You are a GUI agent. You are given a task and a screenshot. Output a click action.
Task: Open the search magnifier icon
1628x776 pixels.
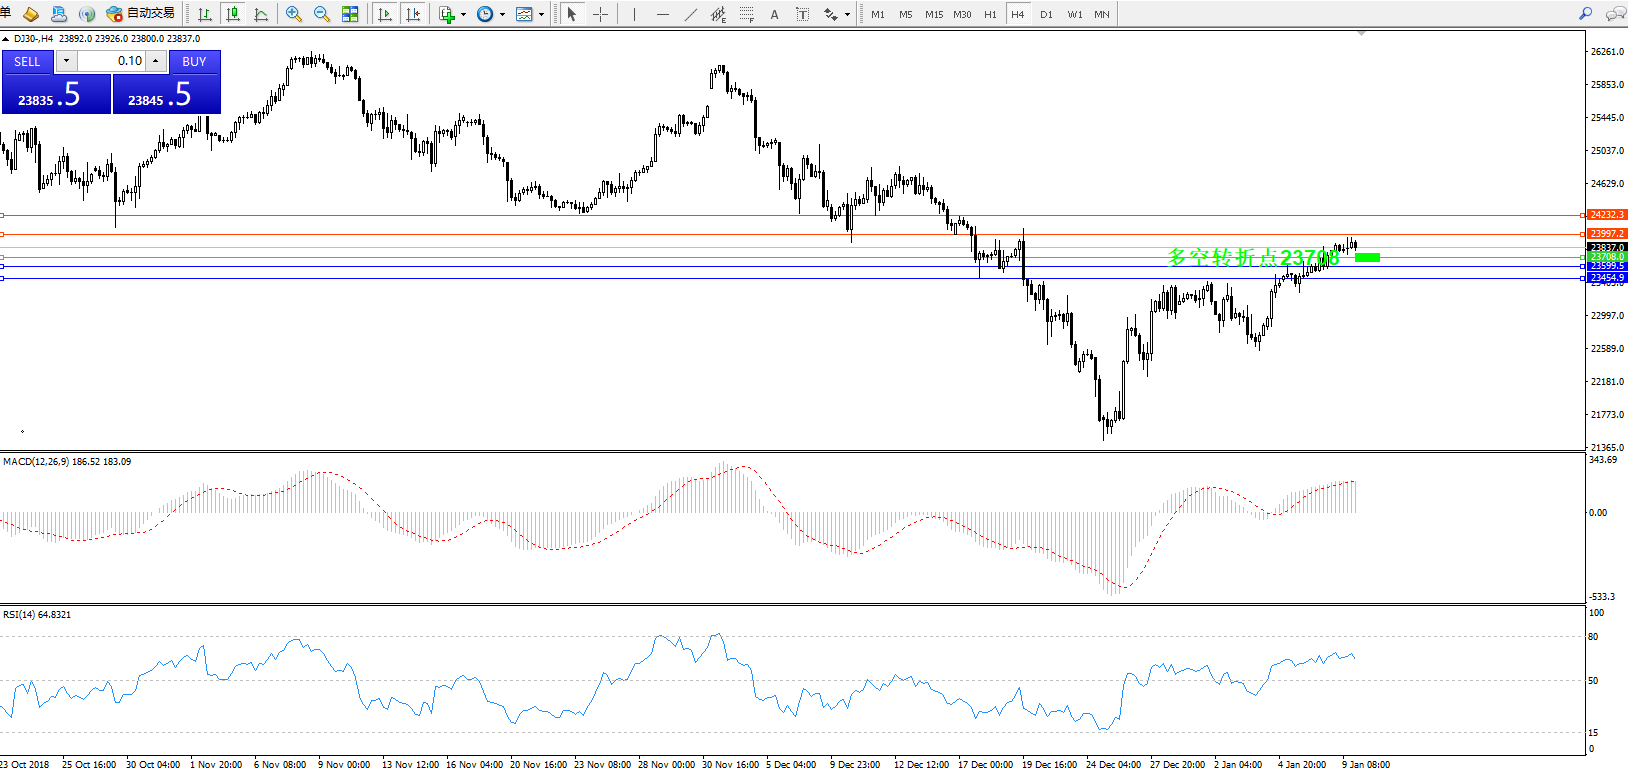(1585, 14)
